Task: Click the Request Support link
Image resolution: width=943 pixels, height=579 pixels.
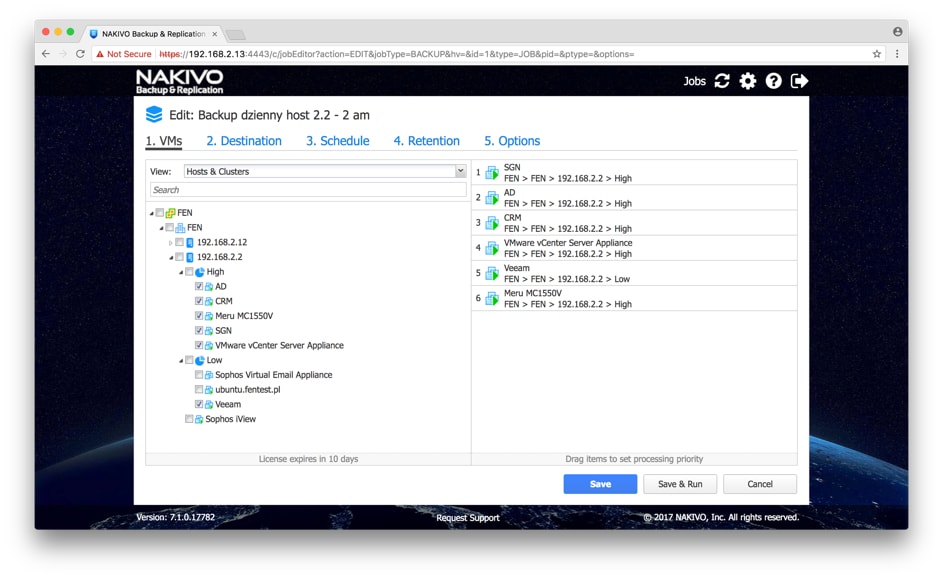Action: 468,518
